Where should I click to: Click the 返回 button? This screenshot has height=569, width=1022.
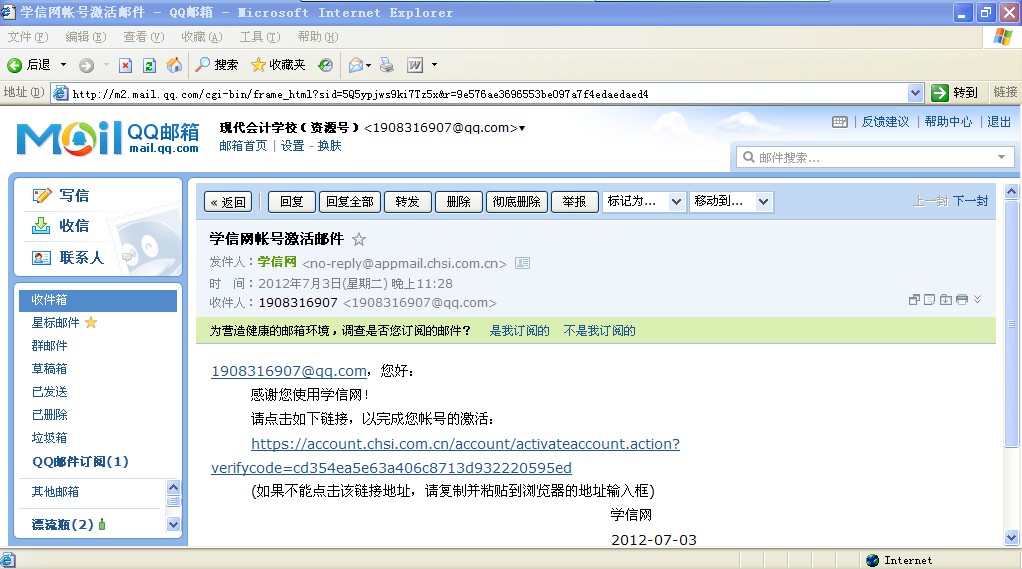pyautogui.click(x=229, y=202)
